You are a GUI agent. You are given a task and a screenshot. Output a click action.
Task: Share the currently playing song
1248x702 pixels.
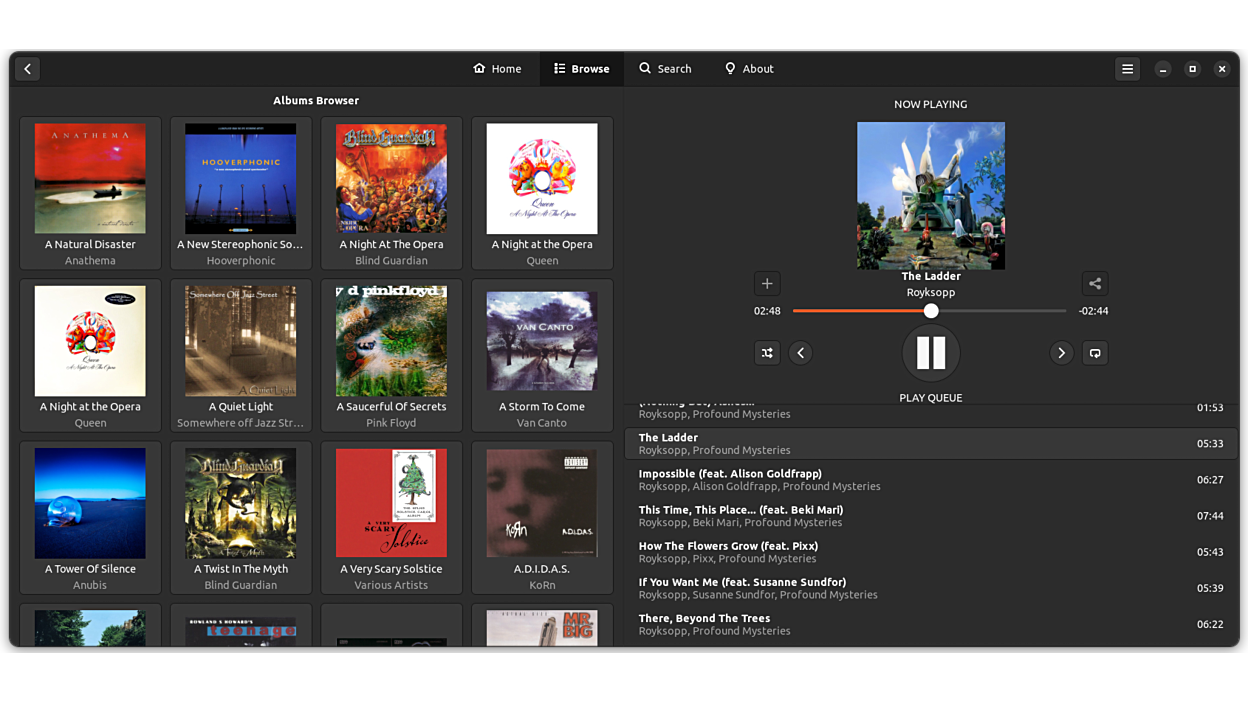click(x=1095, y=283)
